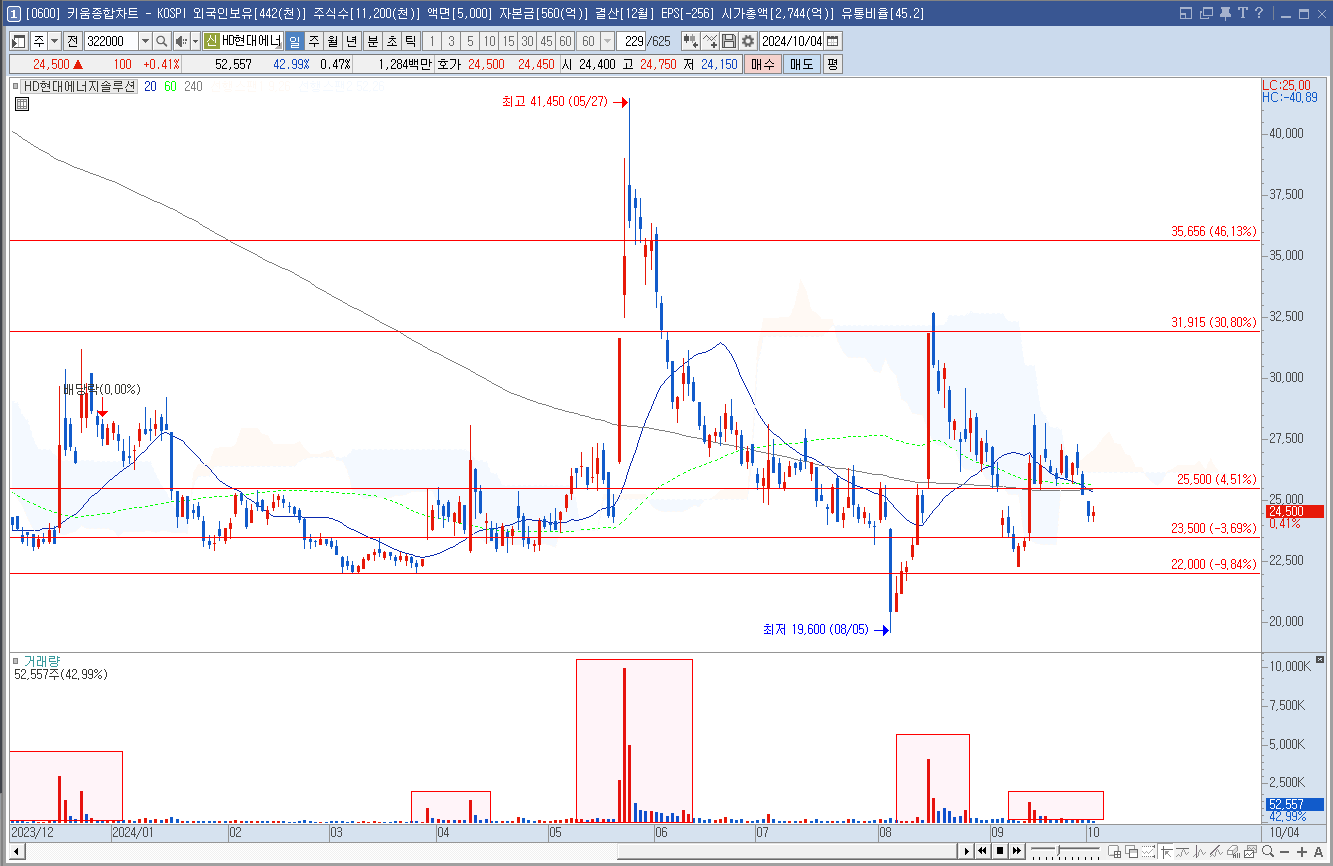Click the speaker sound icon in toolbar
The image size is (1333, 866).
tap(180, 41)
